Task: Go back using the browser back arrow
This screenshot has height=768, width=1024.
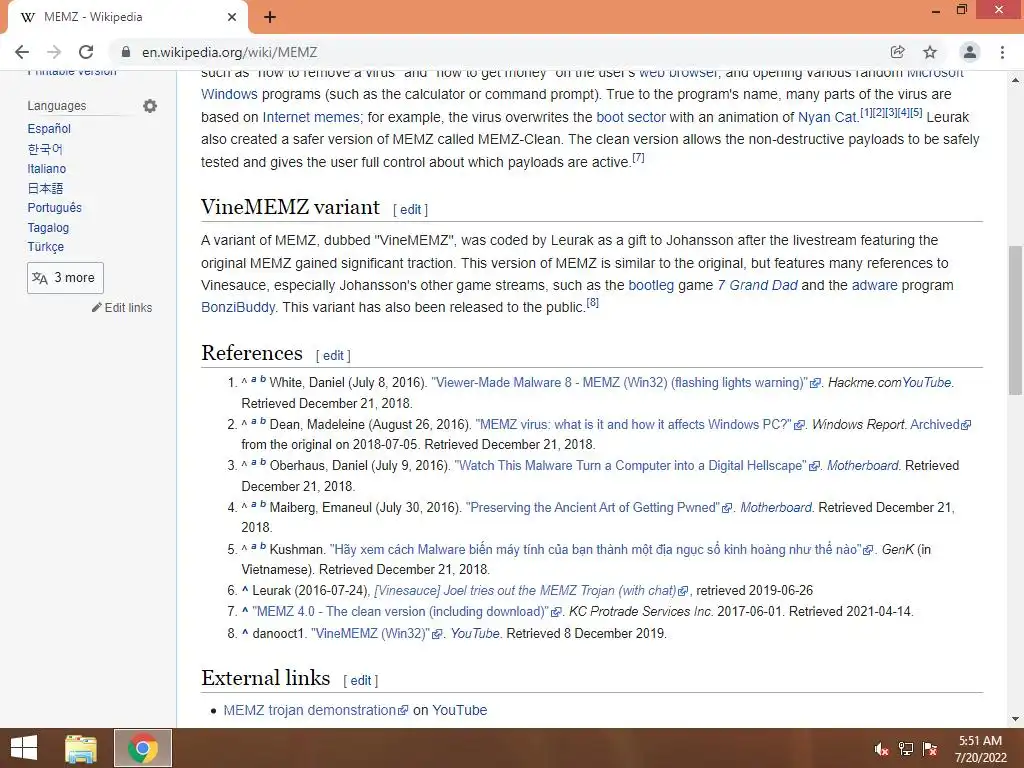Action: point(22,52)
